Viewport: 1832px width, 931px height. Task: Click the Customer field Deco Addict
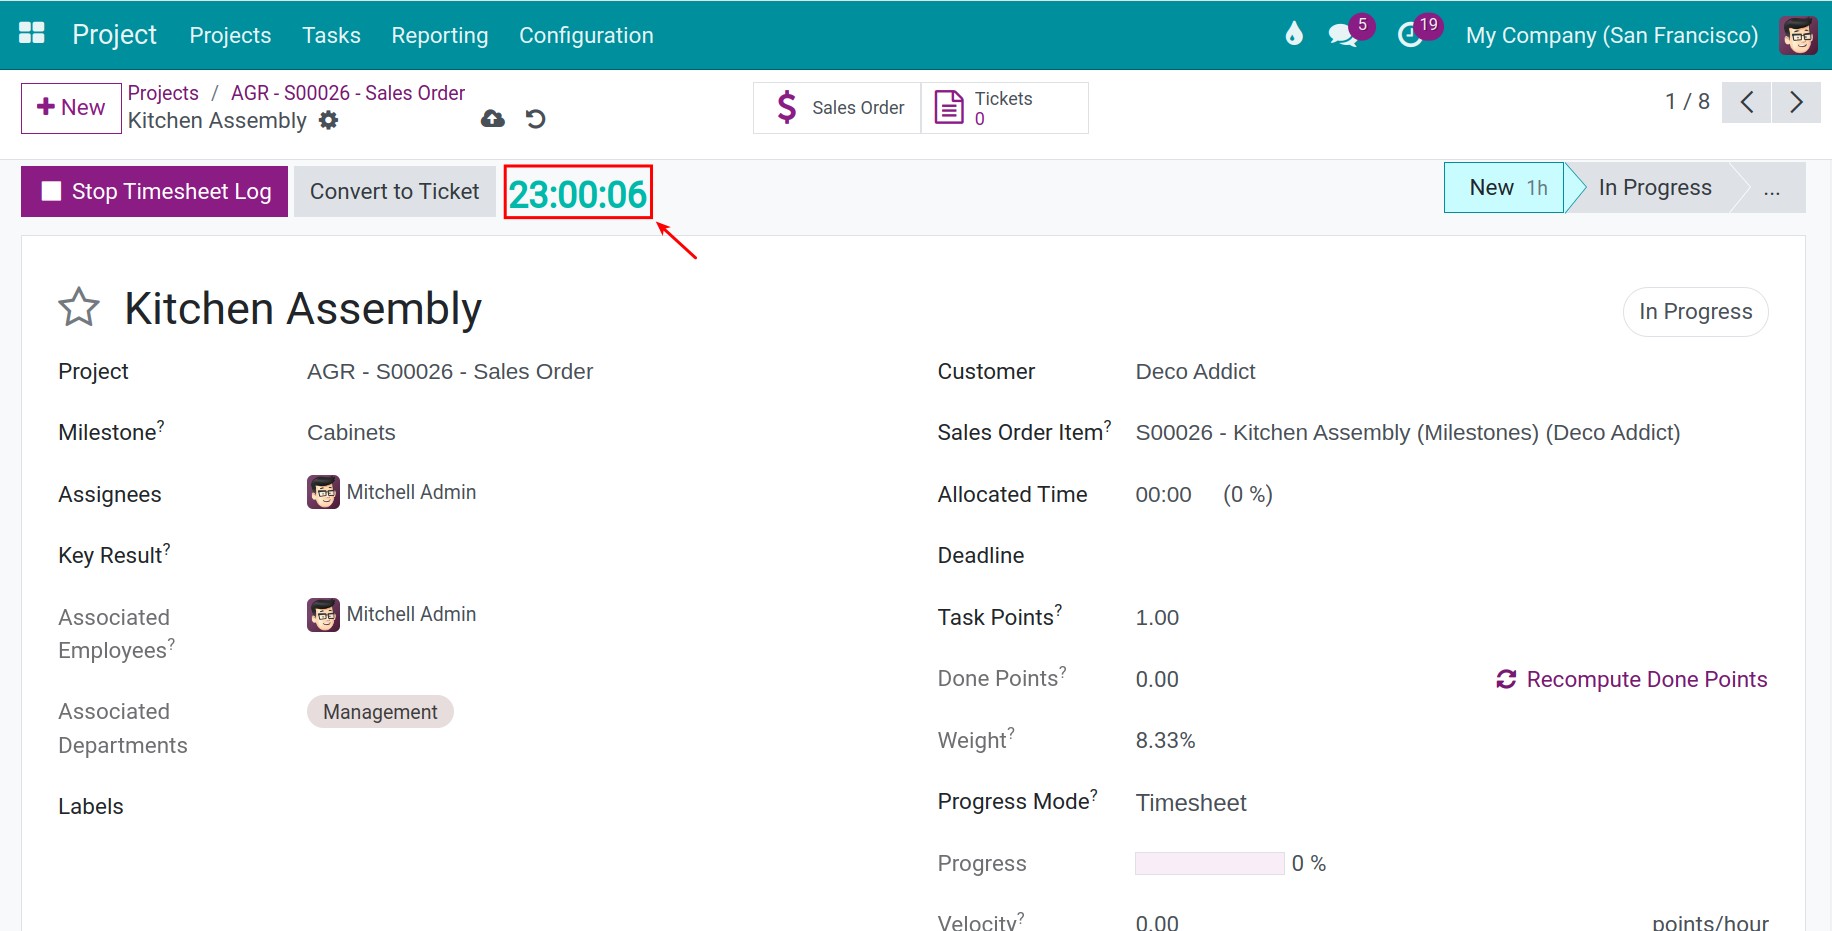(x=1195, y=372)
